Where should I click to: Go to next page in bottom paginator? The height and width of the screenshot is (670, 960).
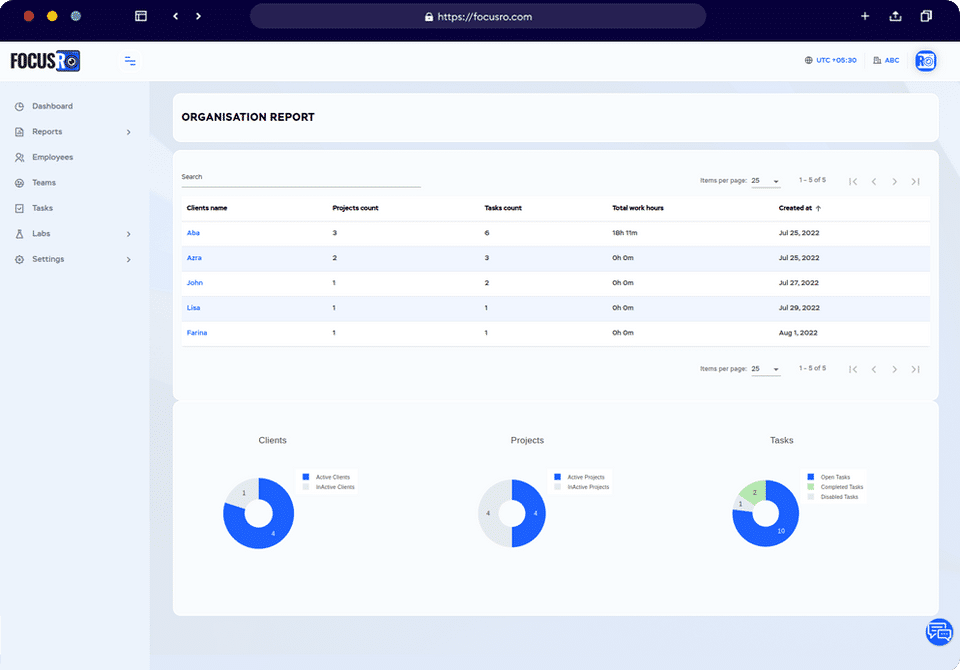[x=894, y=369]
